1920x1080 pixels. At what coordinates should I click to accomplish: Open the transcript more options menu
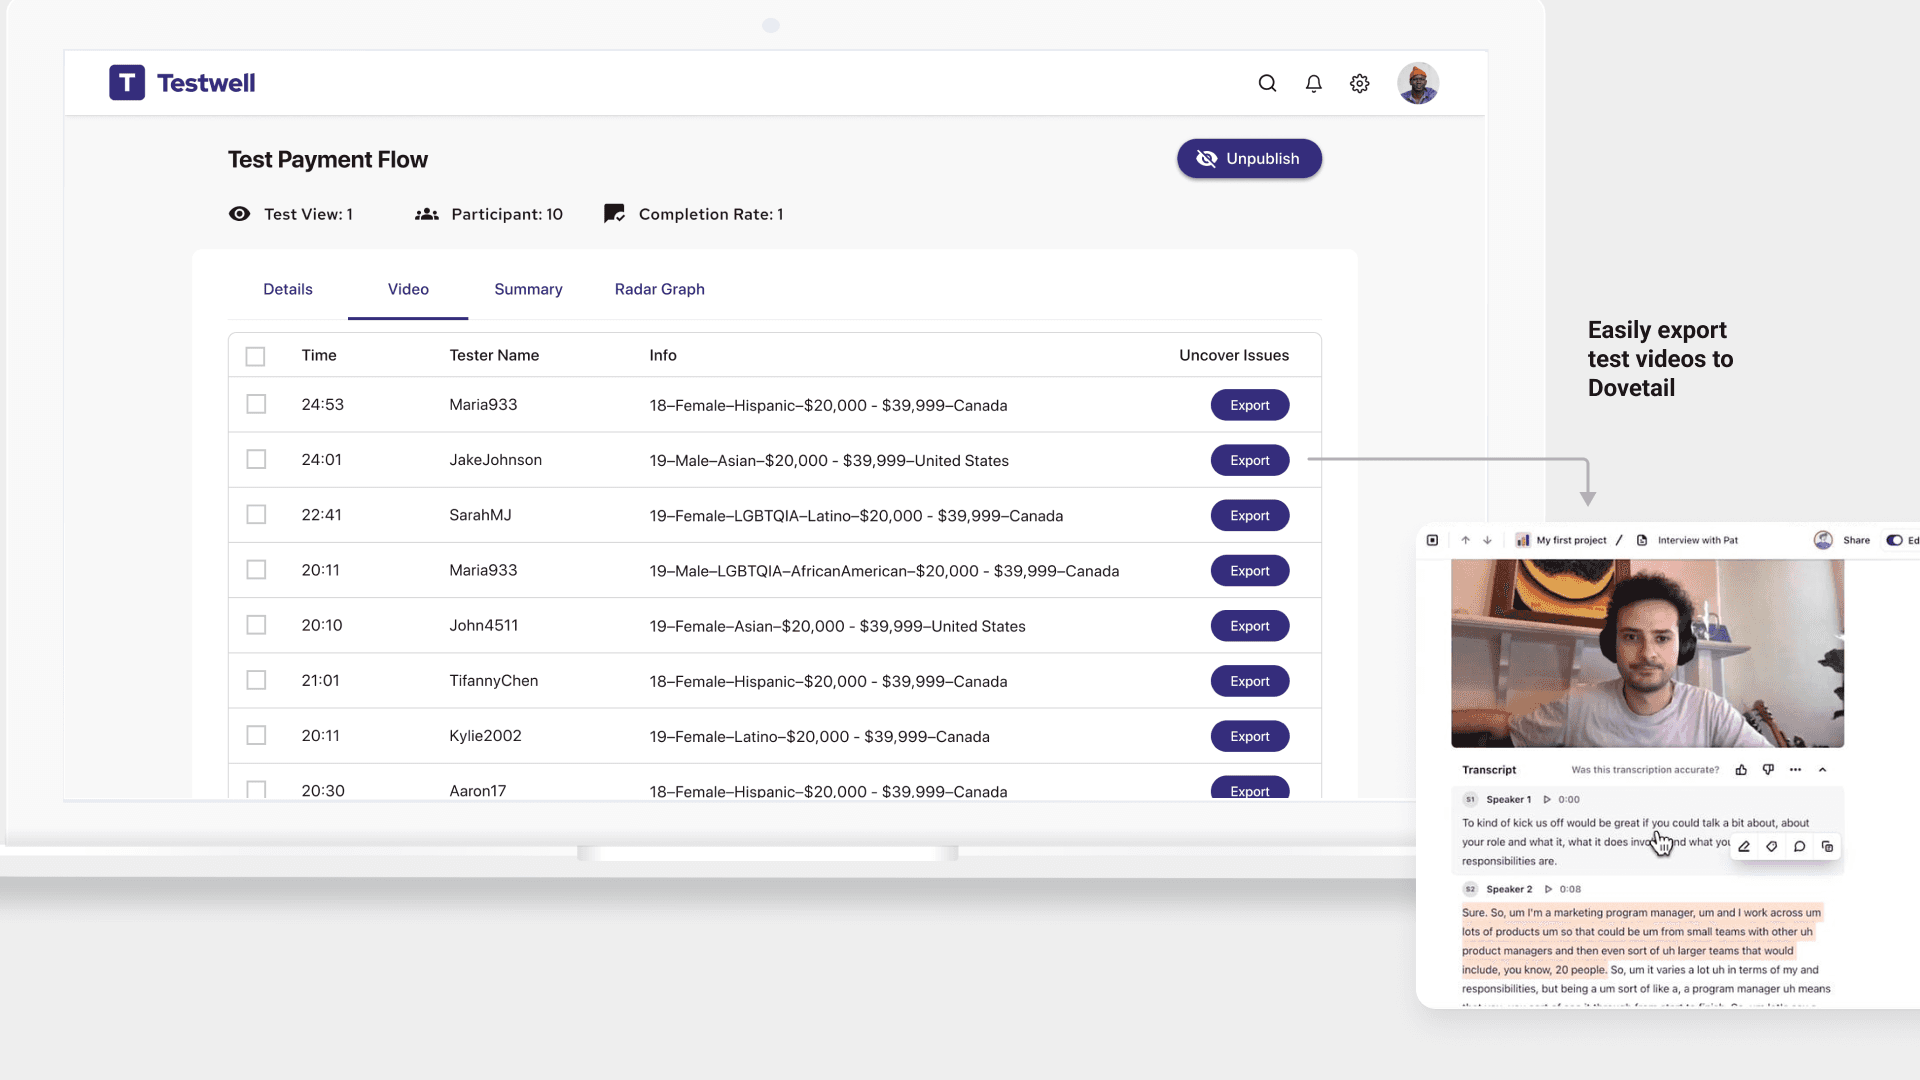tap(1795, 770)
